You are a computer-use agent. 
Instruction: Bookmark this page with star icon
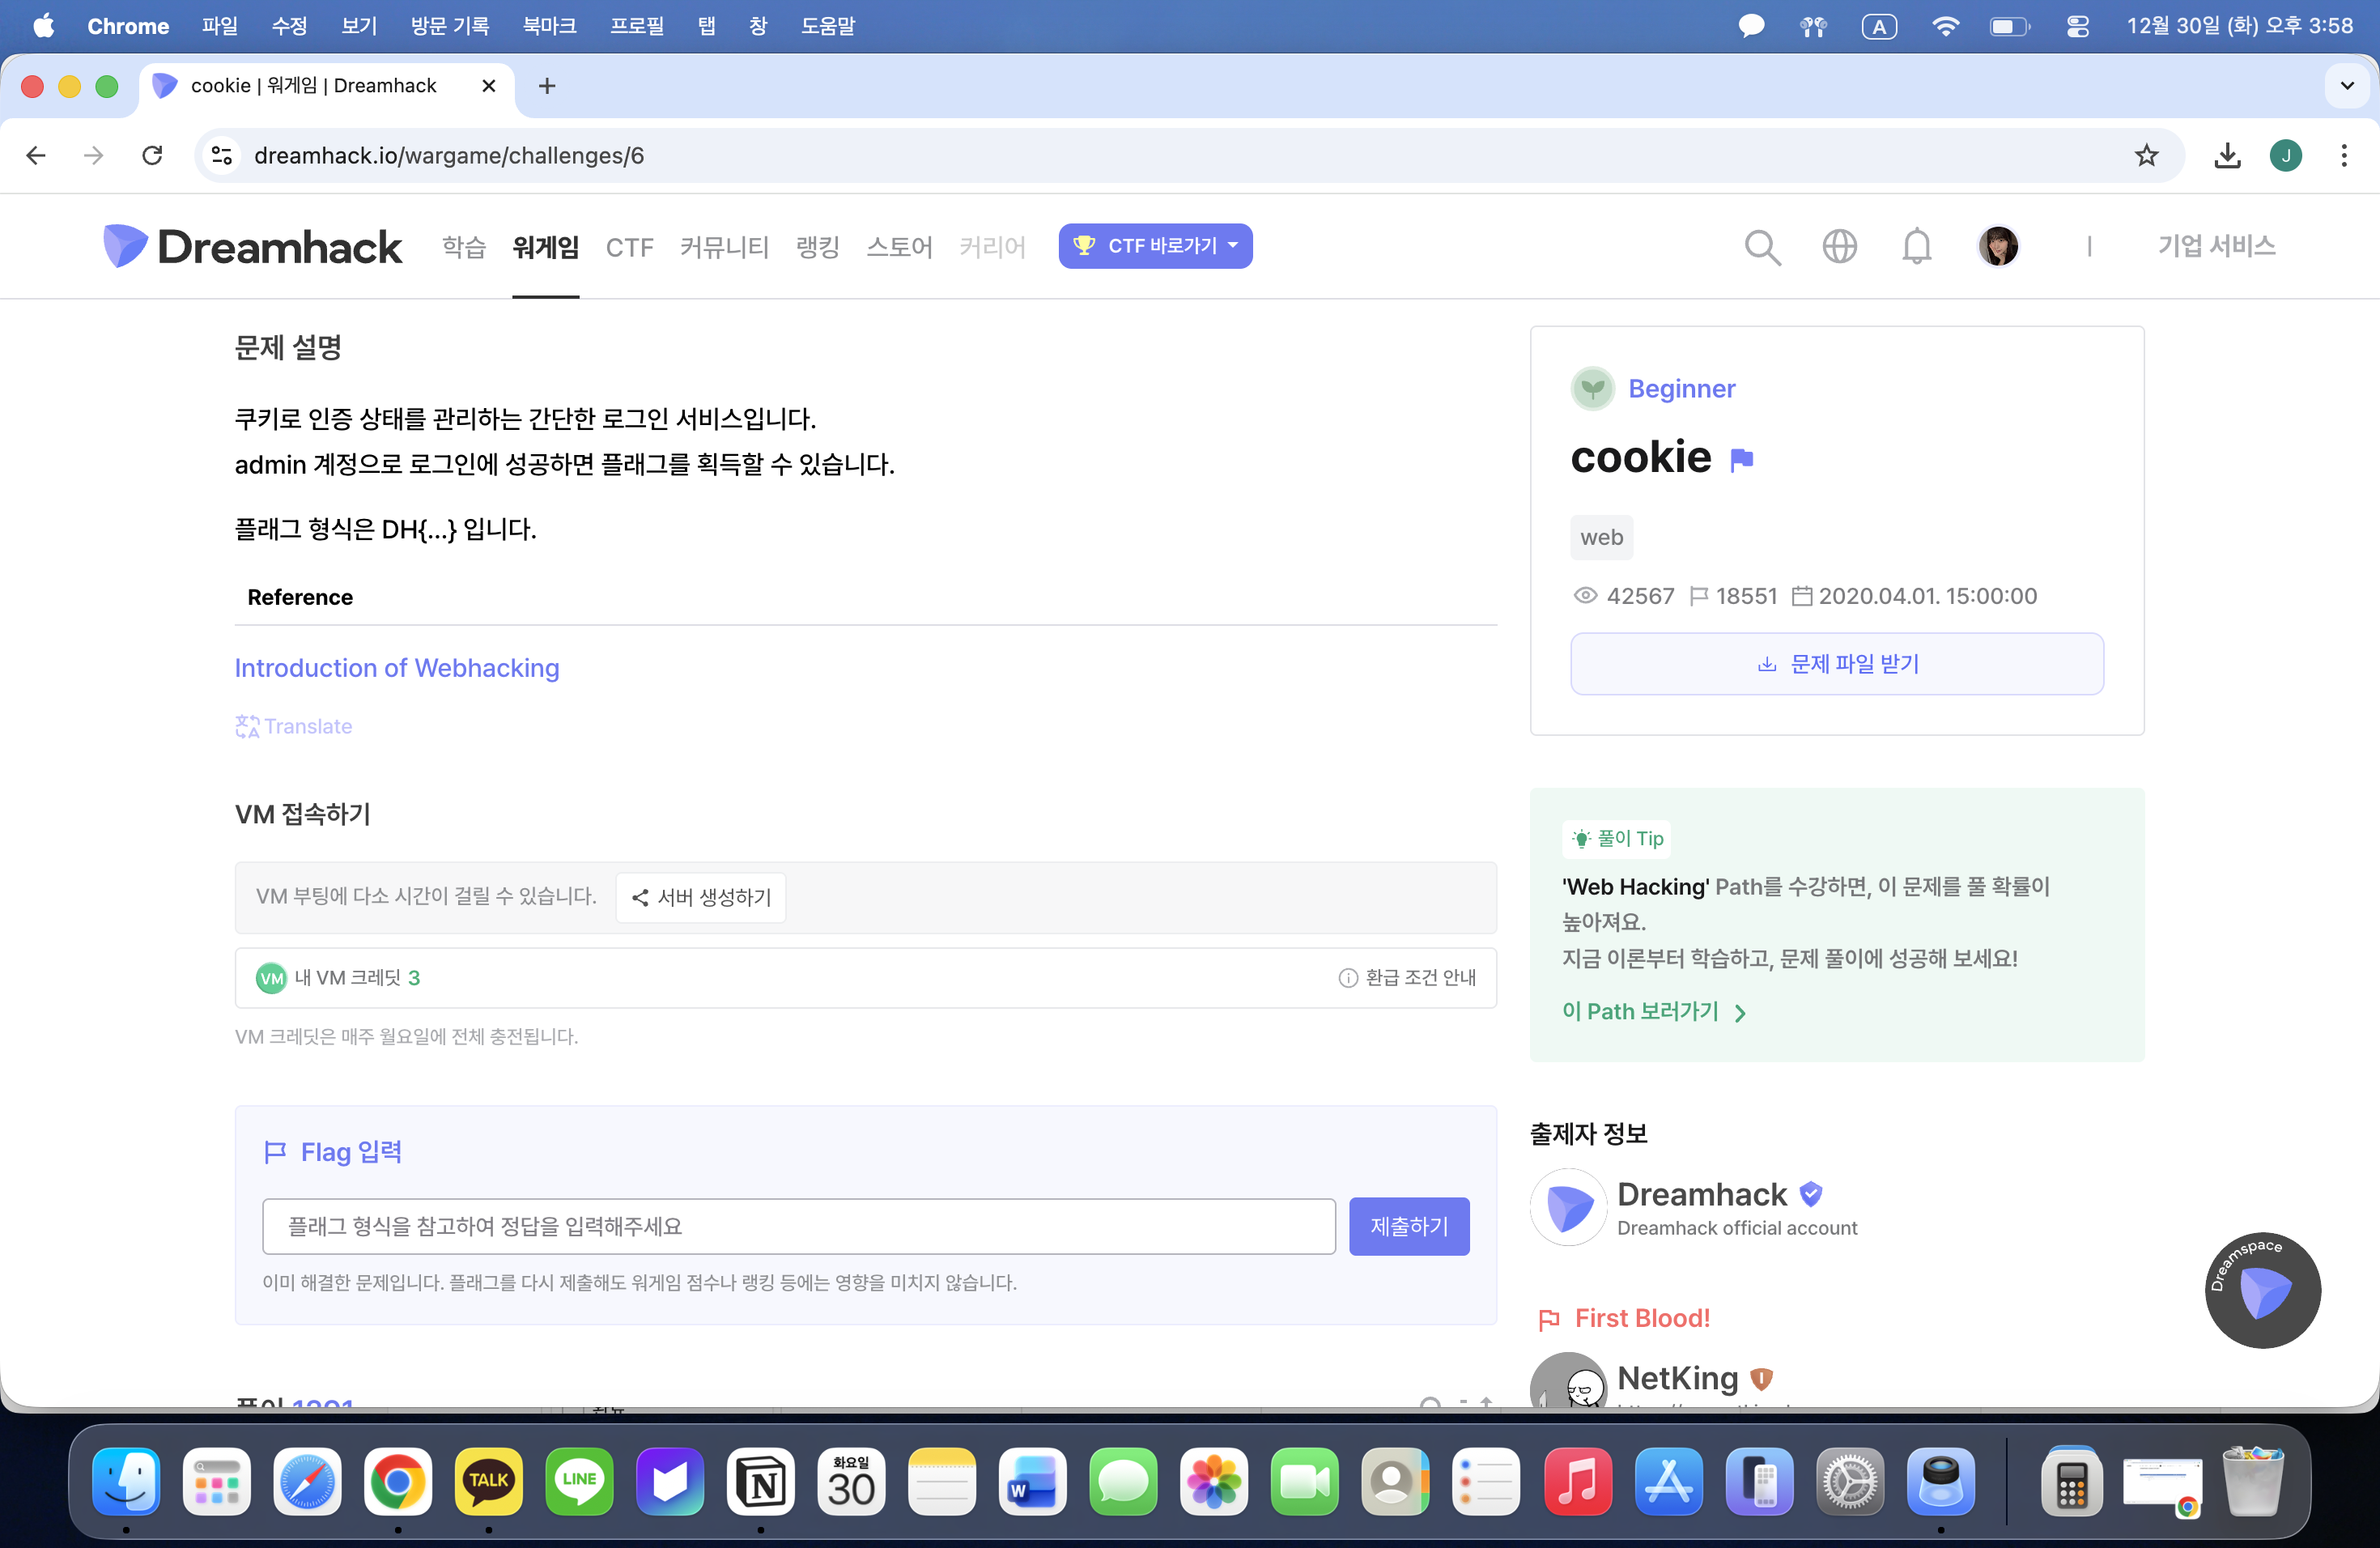coord(2146,156)
